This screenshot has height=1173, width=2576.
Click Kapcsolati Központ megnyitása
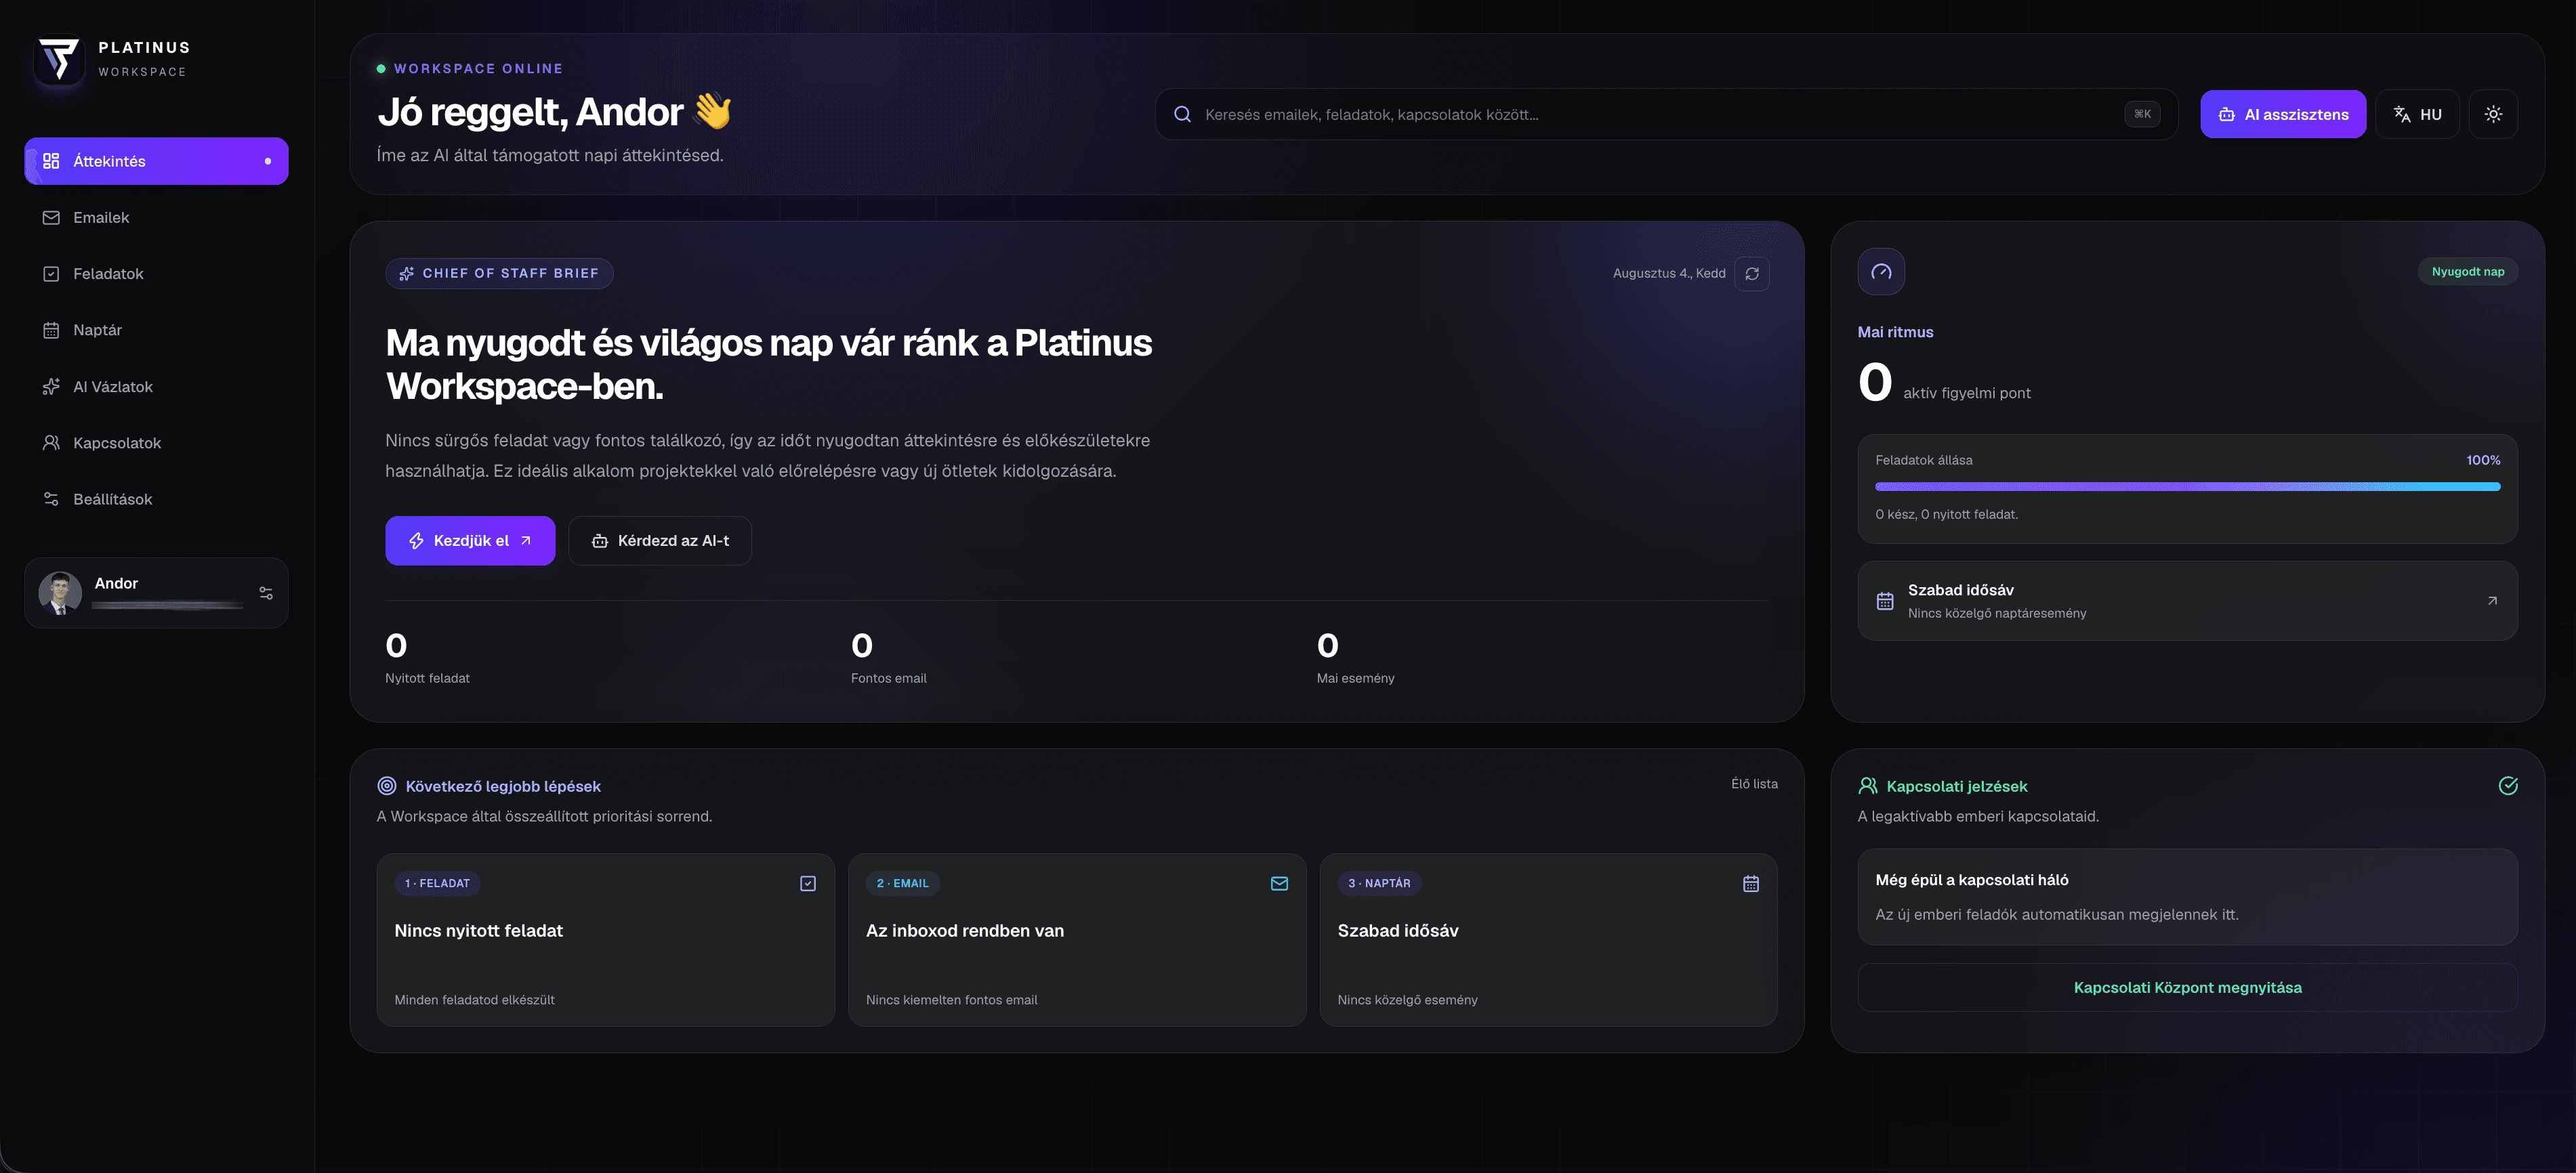tap(2187, 988)
